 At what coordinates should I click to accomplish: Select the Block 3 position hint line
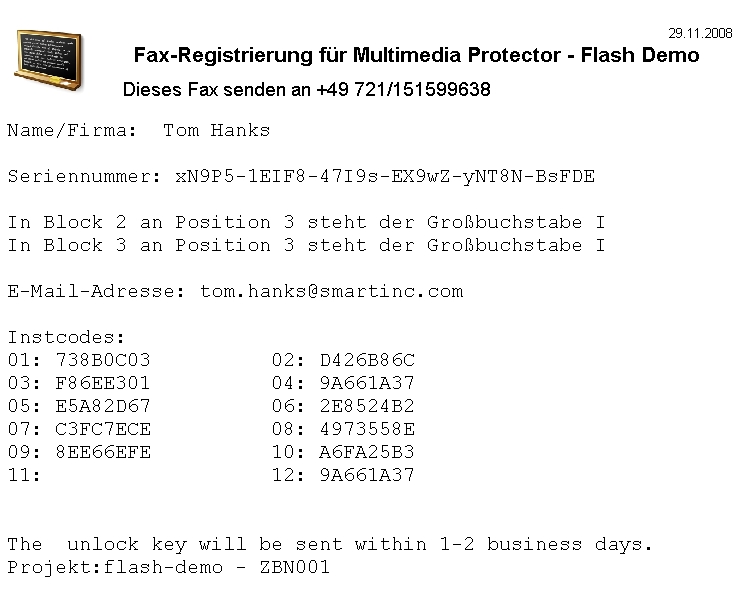tap(306, 246)
